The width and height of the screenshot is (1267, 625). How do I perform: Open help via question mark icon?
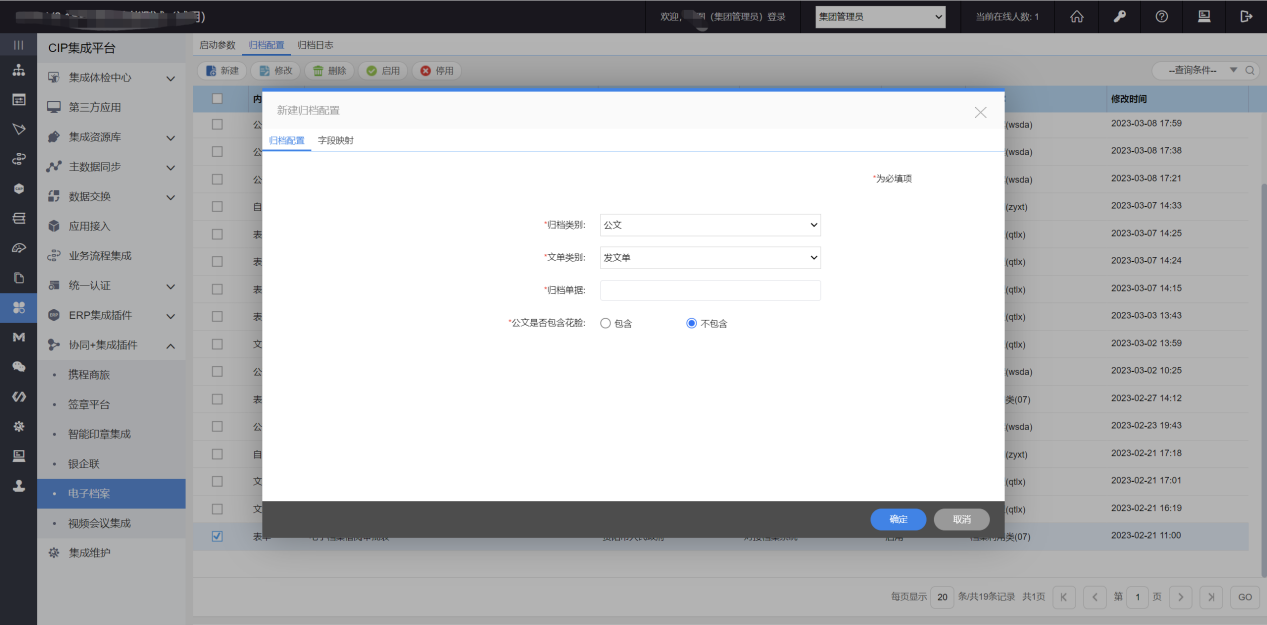tap(1161, 16)
